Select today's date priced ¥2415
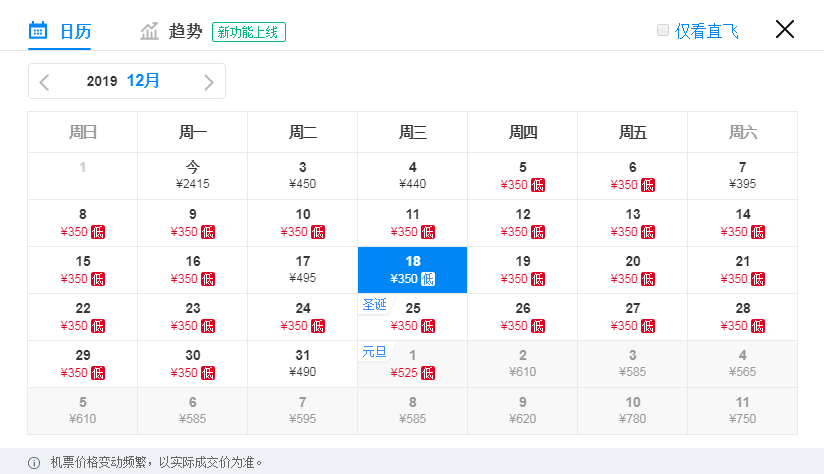The width and height of the screenshot is (824, 474). point(193,175)
